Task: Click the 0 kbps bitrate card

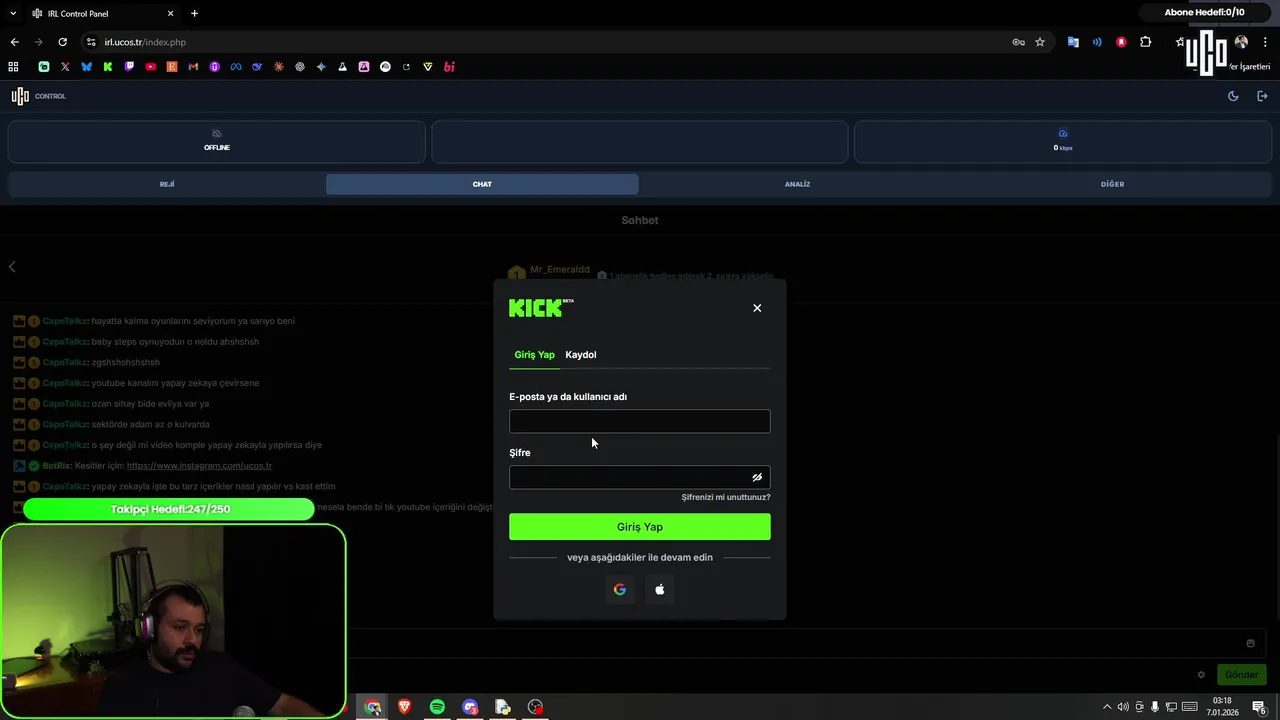Action: pos(1063,142)
